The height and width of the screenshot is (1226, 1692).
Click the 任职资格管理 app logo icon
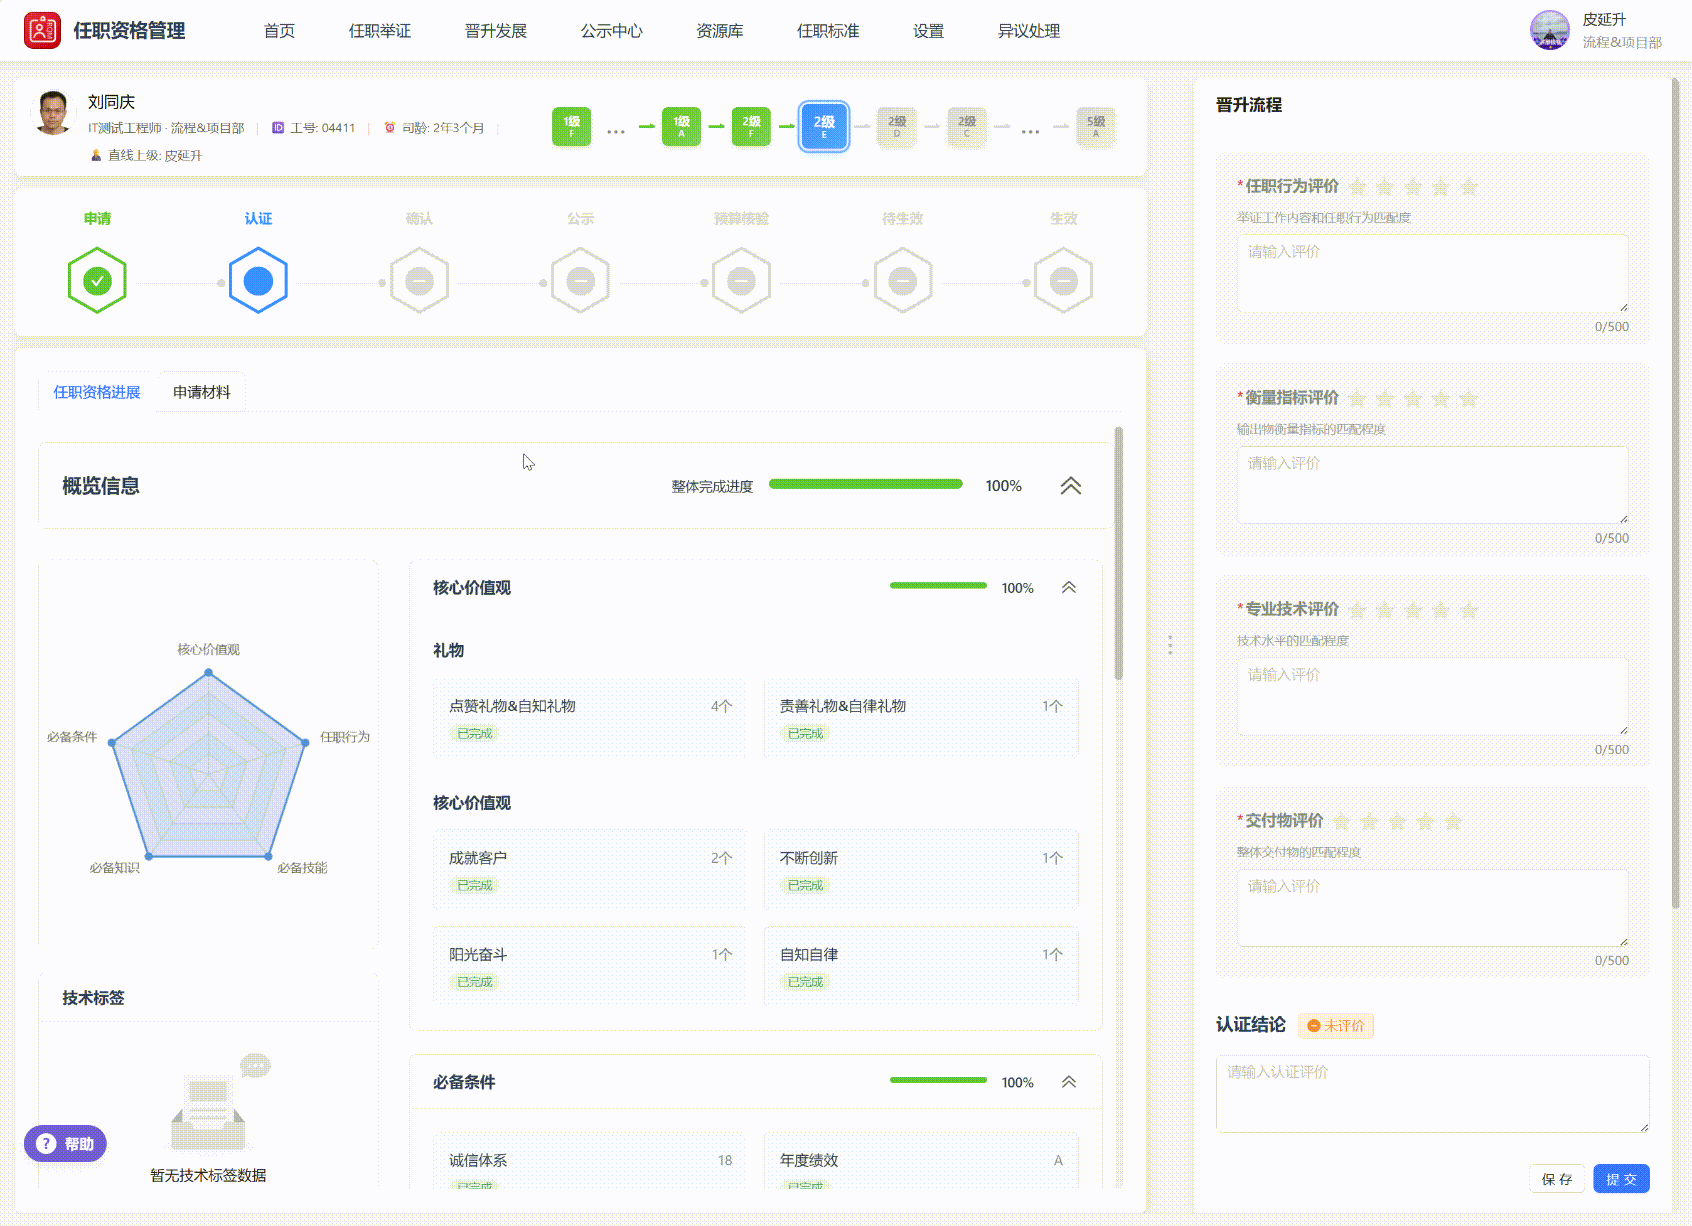click(42, 31)
